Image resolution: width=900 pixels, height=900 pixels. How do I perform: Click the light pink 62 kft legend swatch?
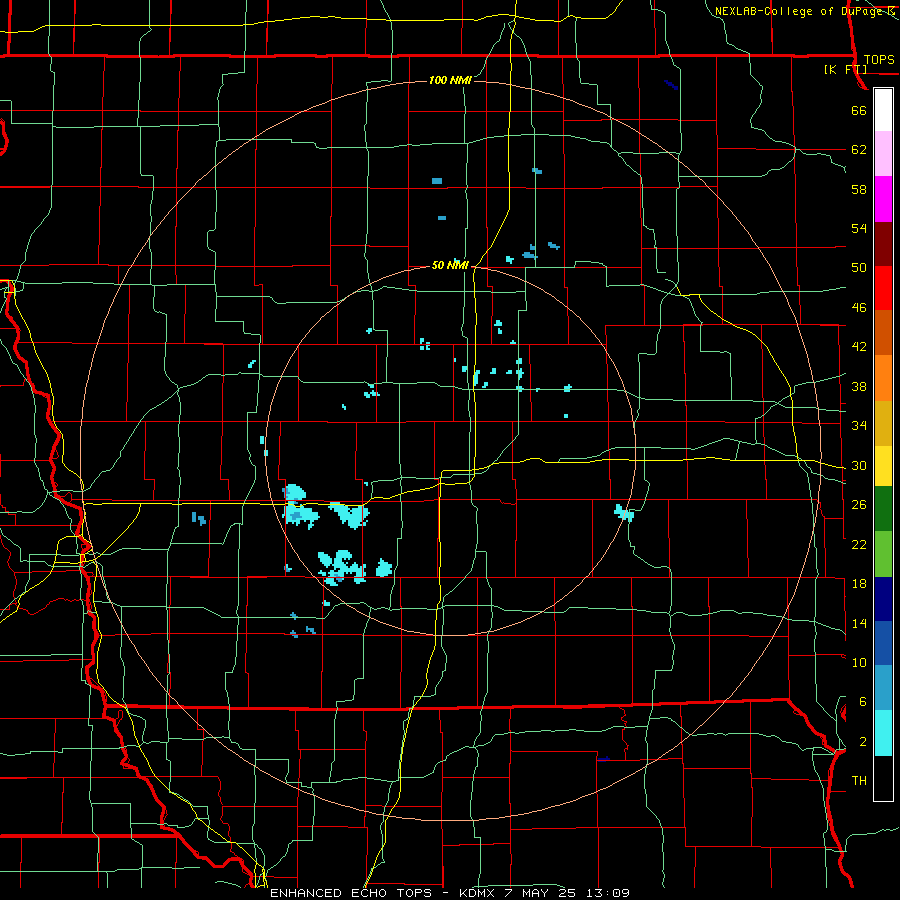click(883, 154)
